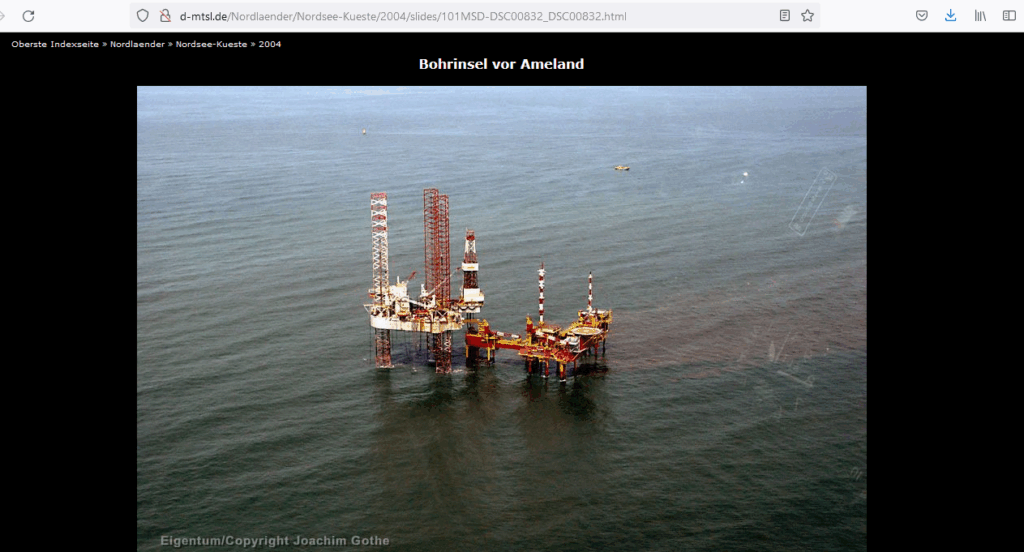Open the Nordlaender breadcrumb link
1024x552 pixels.
point(138,44)
